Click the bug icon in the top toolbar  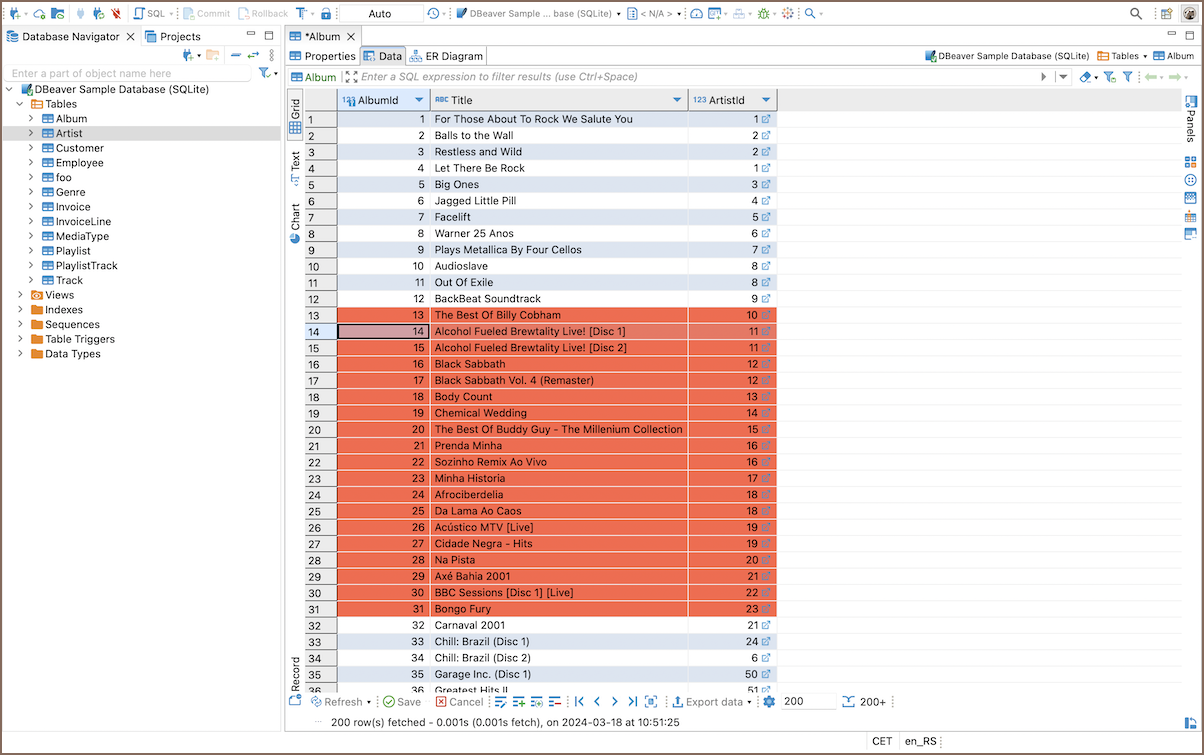(764, 14)
